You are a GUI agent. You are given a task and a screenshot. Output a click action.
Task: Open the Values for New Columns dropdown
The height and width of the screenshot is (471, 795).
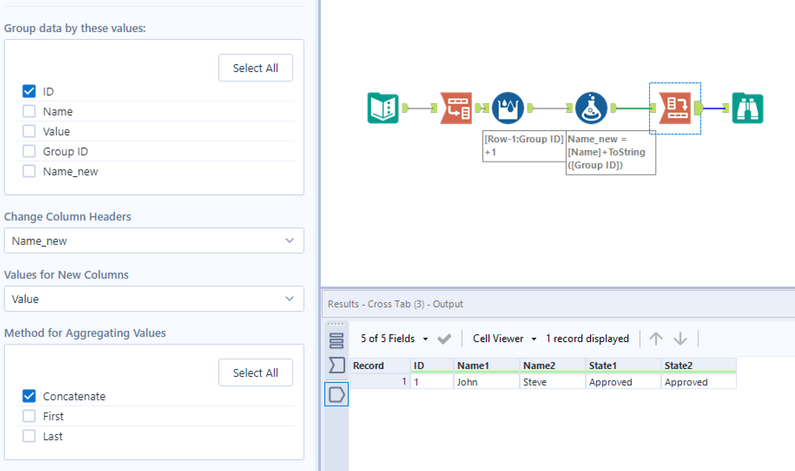154,299
